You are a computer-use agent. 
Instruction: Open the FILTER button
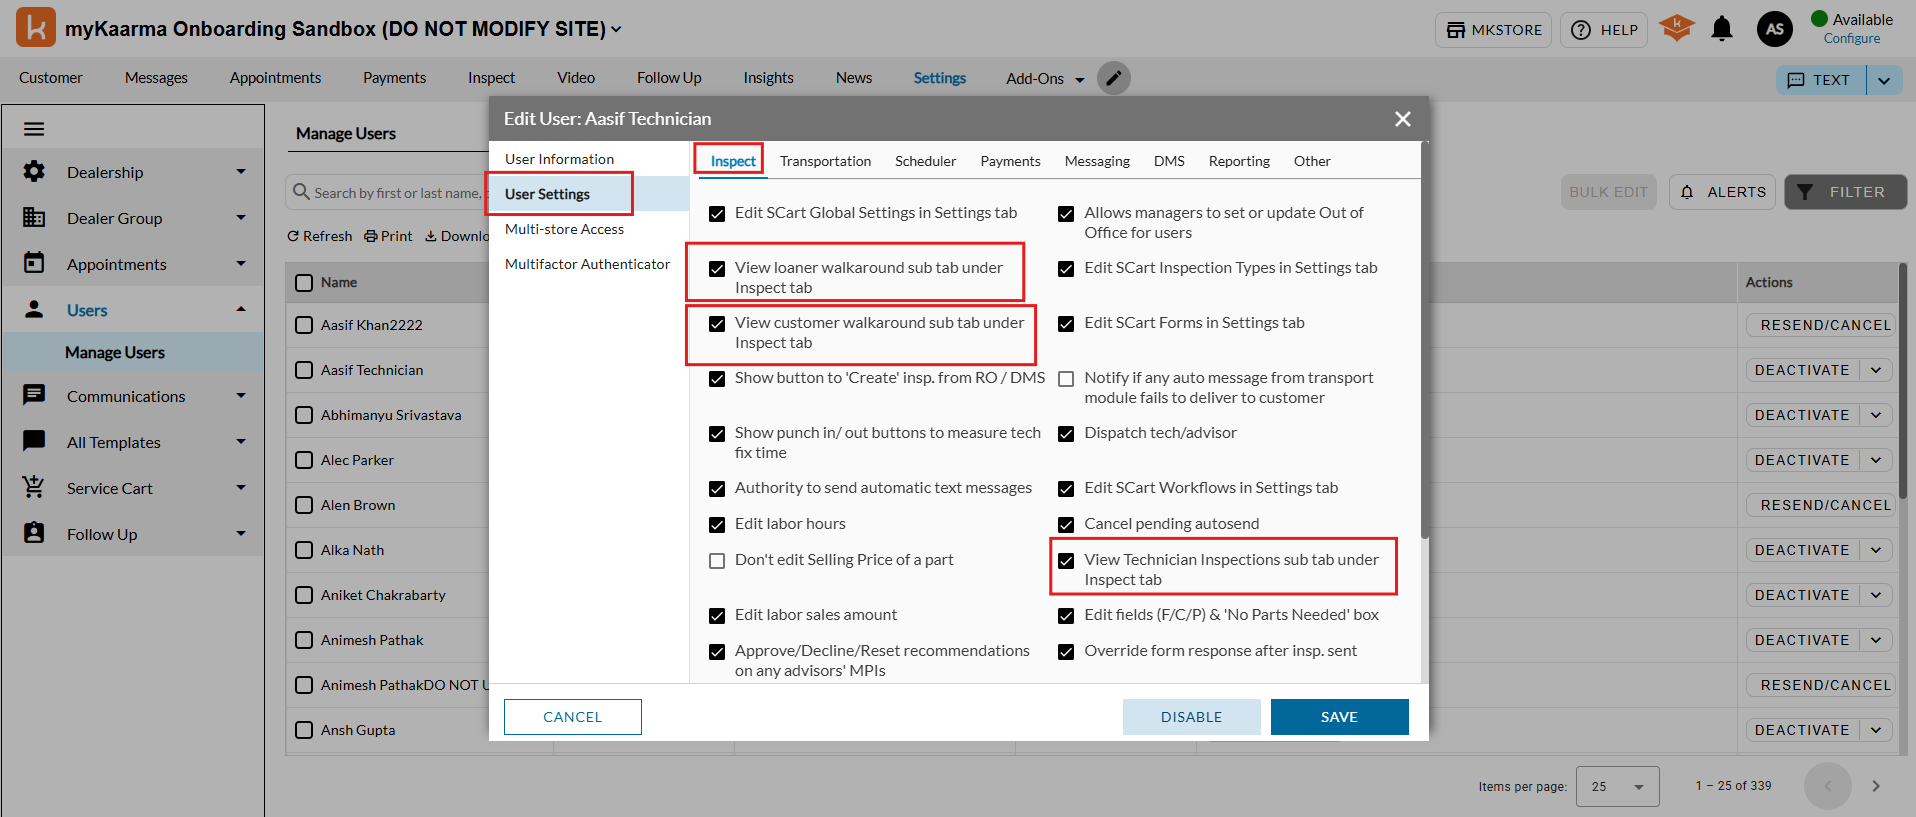point(1845,192)
